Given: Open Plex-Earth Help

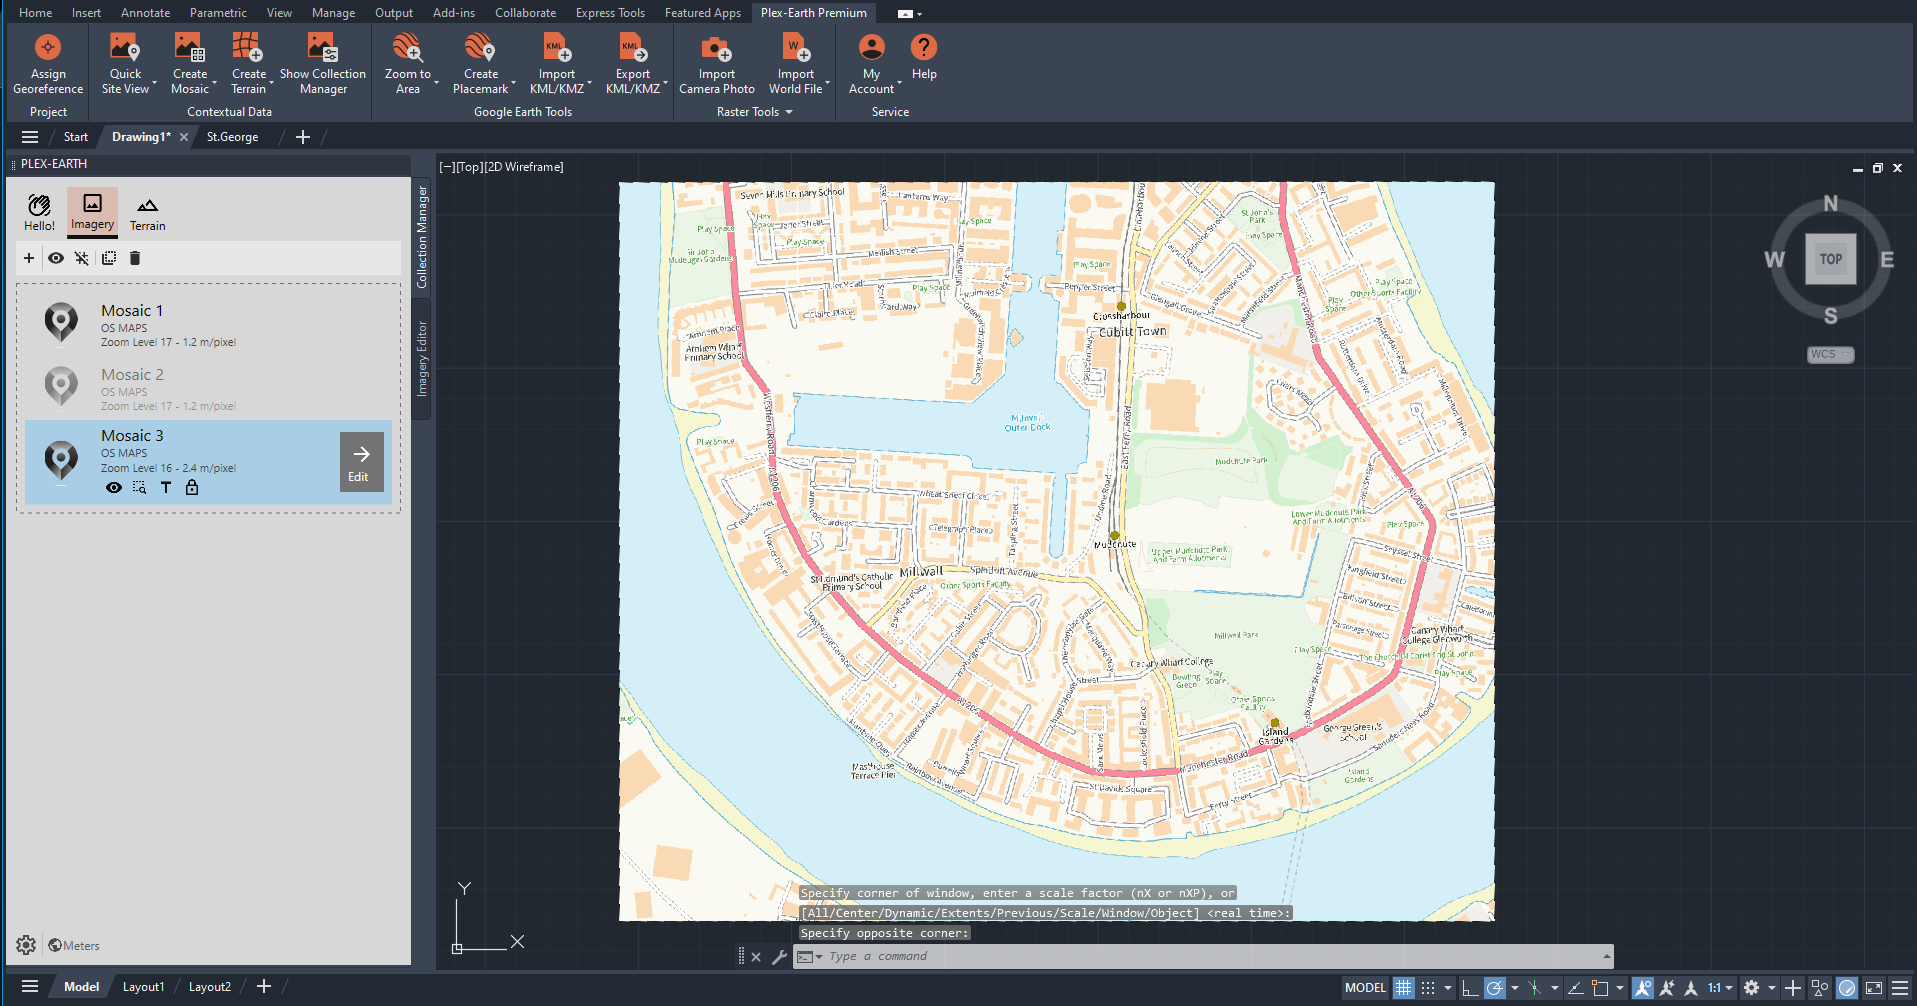Looking at the screenshot, I should click(924, 57).
